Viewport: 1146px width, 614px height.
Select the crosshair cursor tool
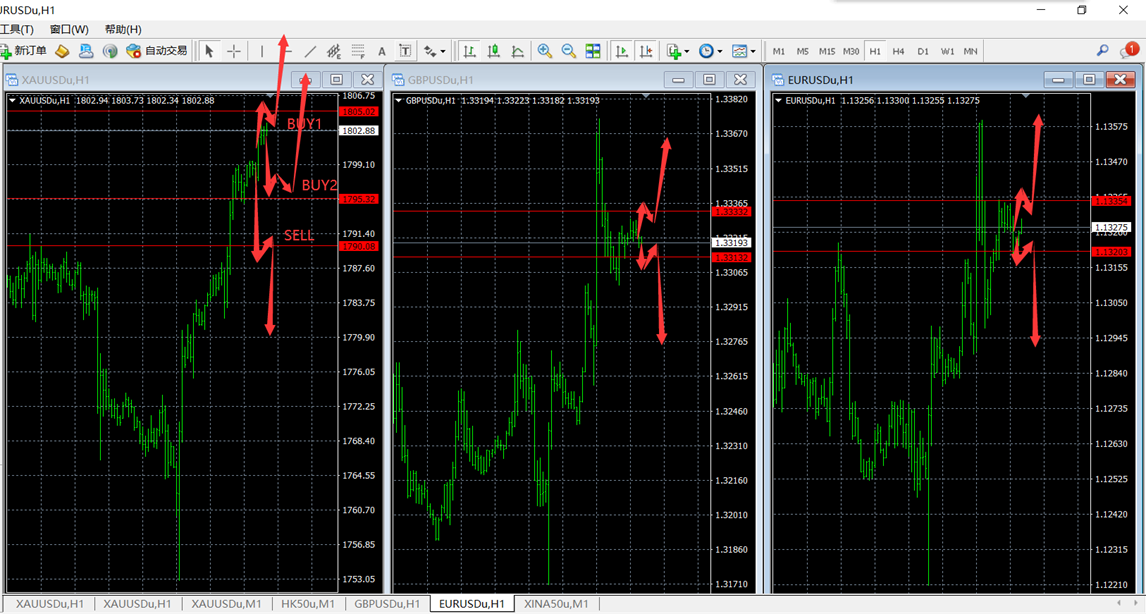coord(234,51)
